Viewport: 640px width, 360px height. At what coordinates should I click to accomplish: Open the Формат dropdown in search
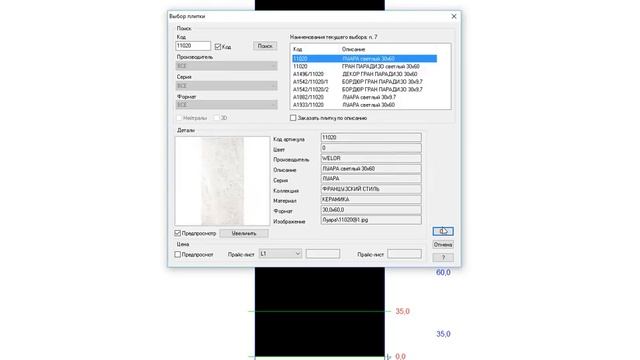(227, 105)
